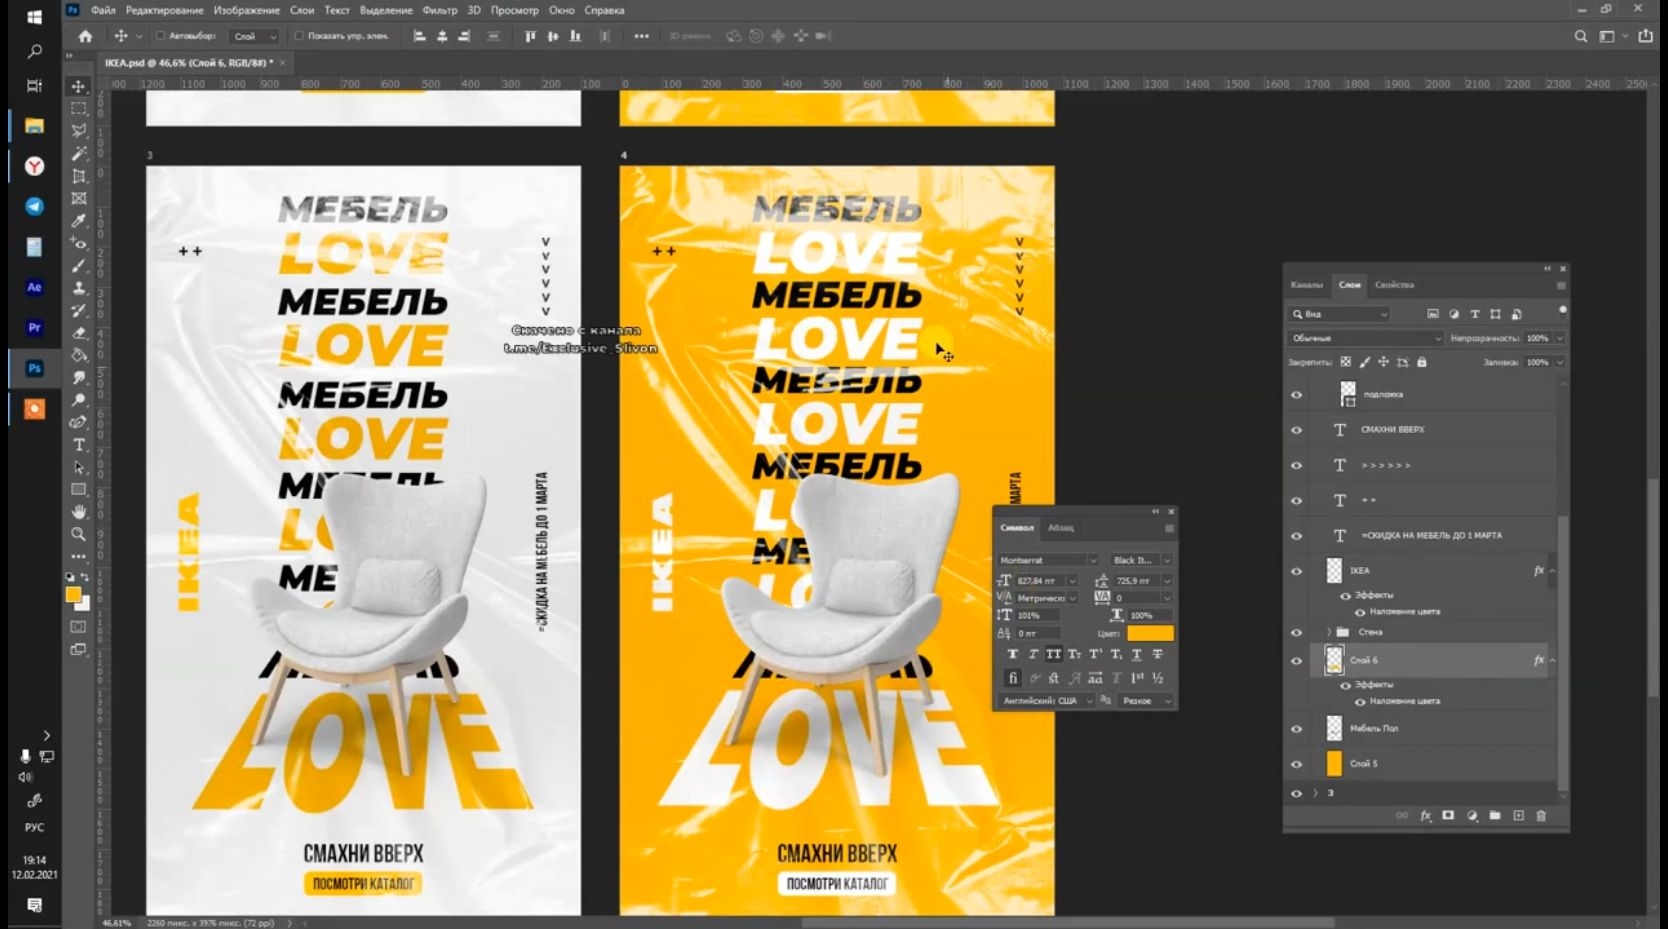
Task: Hide the Мебель Пол layer
Action: click(1297, 729)
